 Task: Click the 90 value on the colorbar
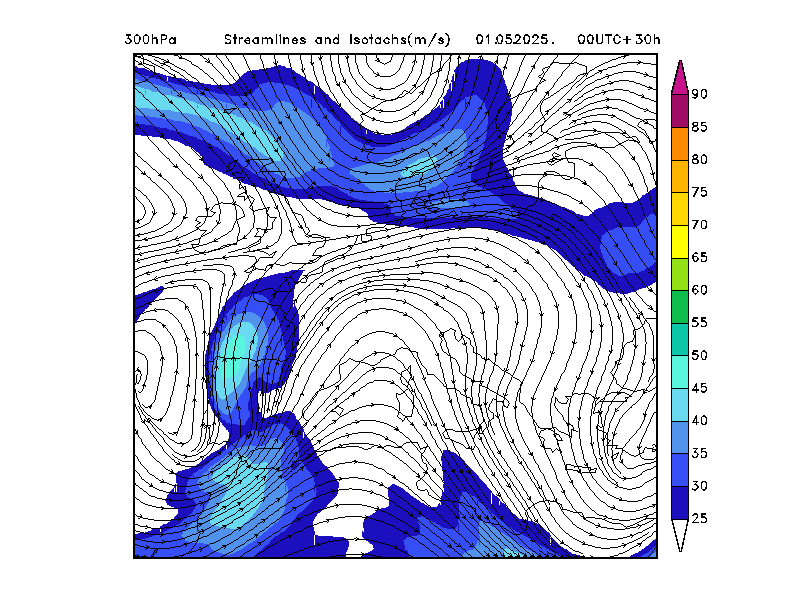click(x=700, y=94)
